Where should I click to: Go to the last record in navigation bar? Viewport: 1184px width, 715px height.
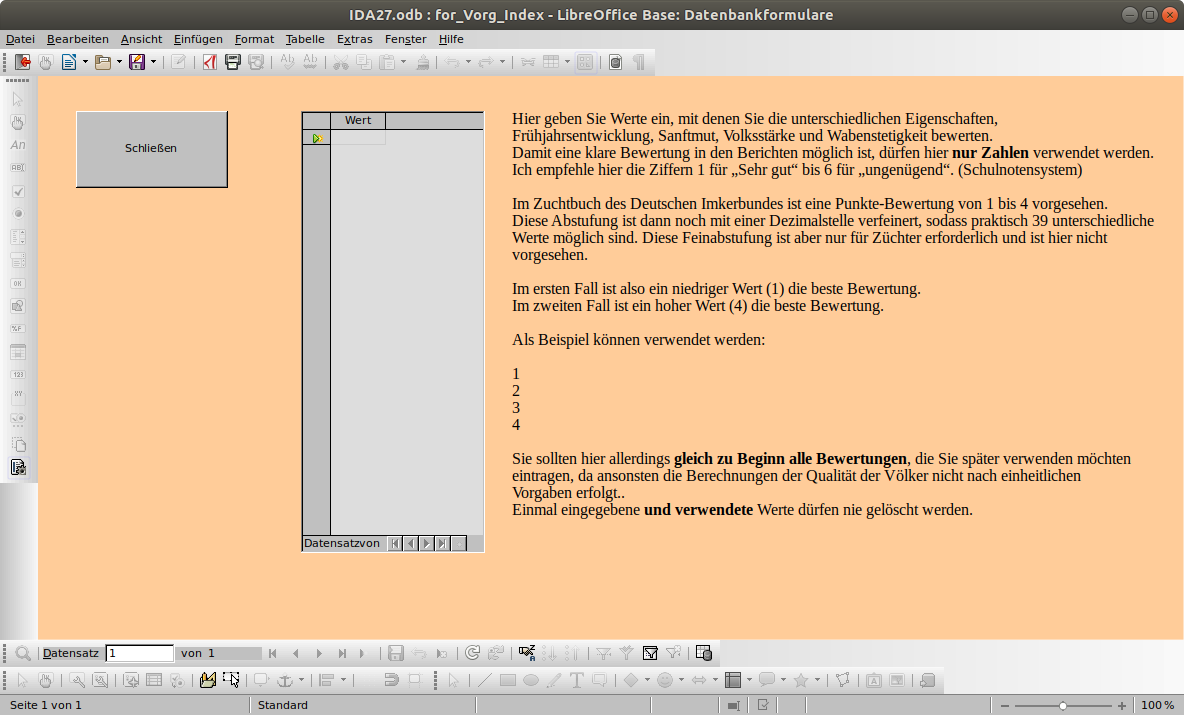click(342, 653)
